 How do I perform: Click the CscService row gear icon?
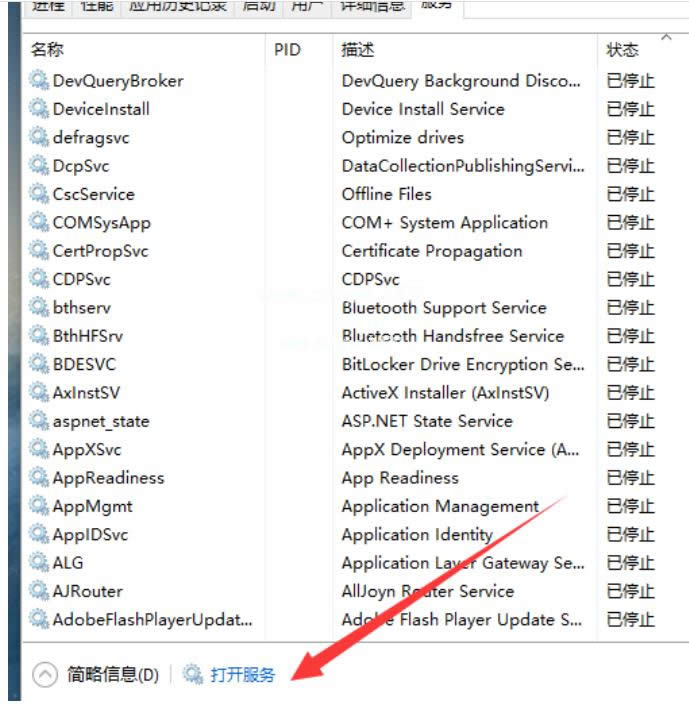tap(39, 194)
